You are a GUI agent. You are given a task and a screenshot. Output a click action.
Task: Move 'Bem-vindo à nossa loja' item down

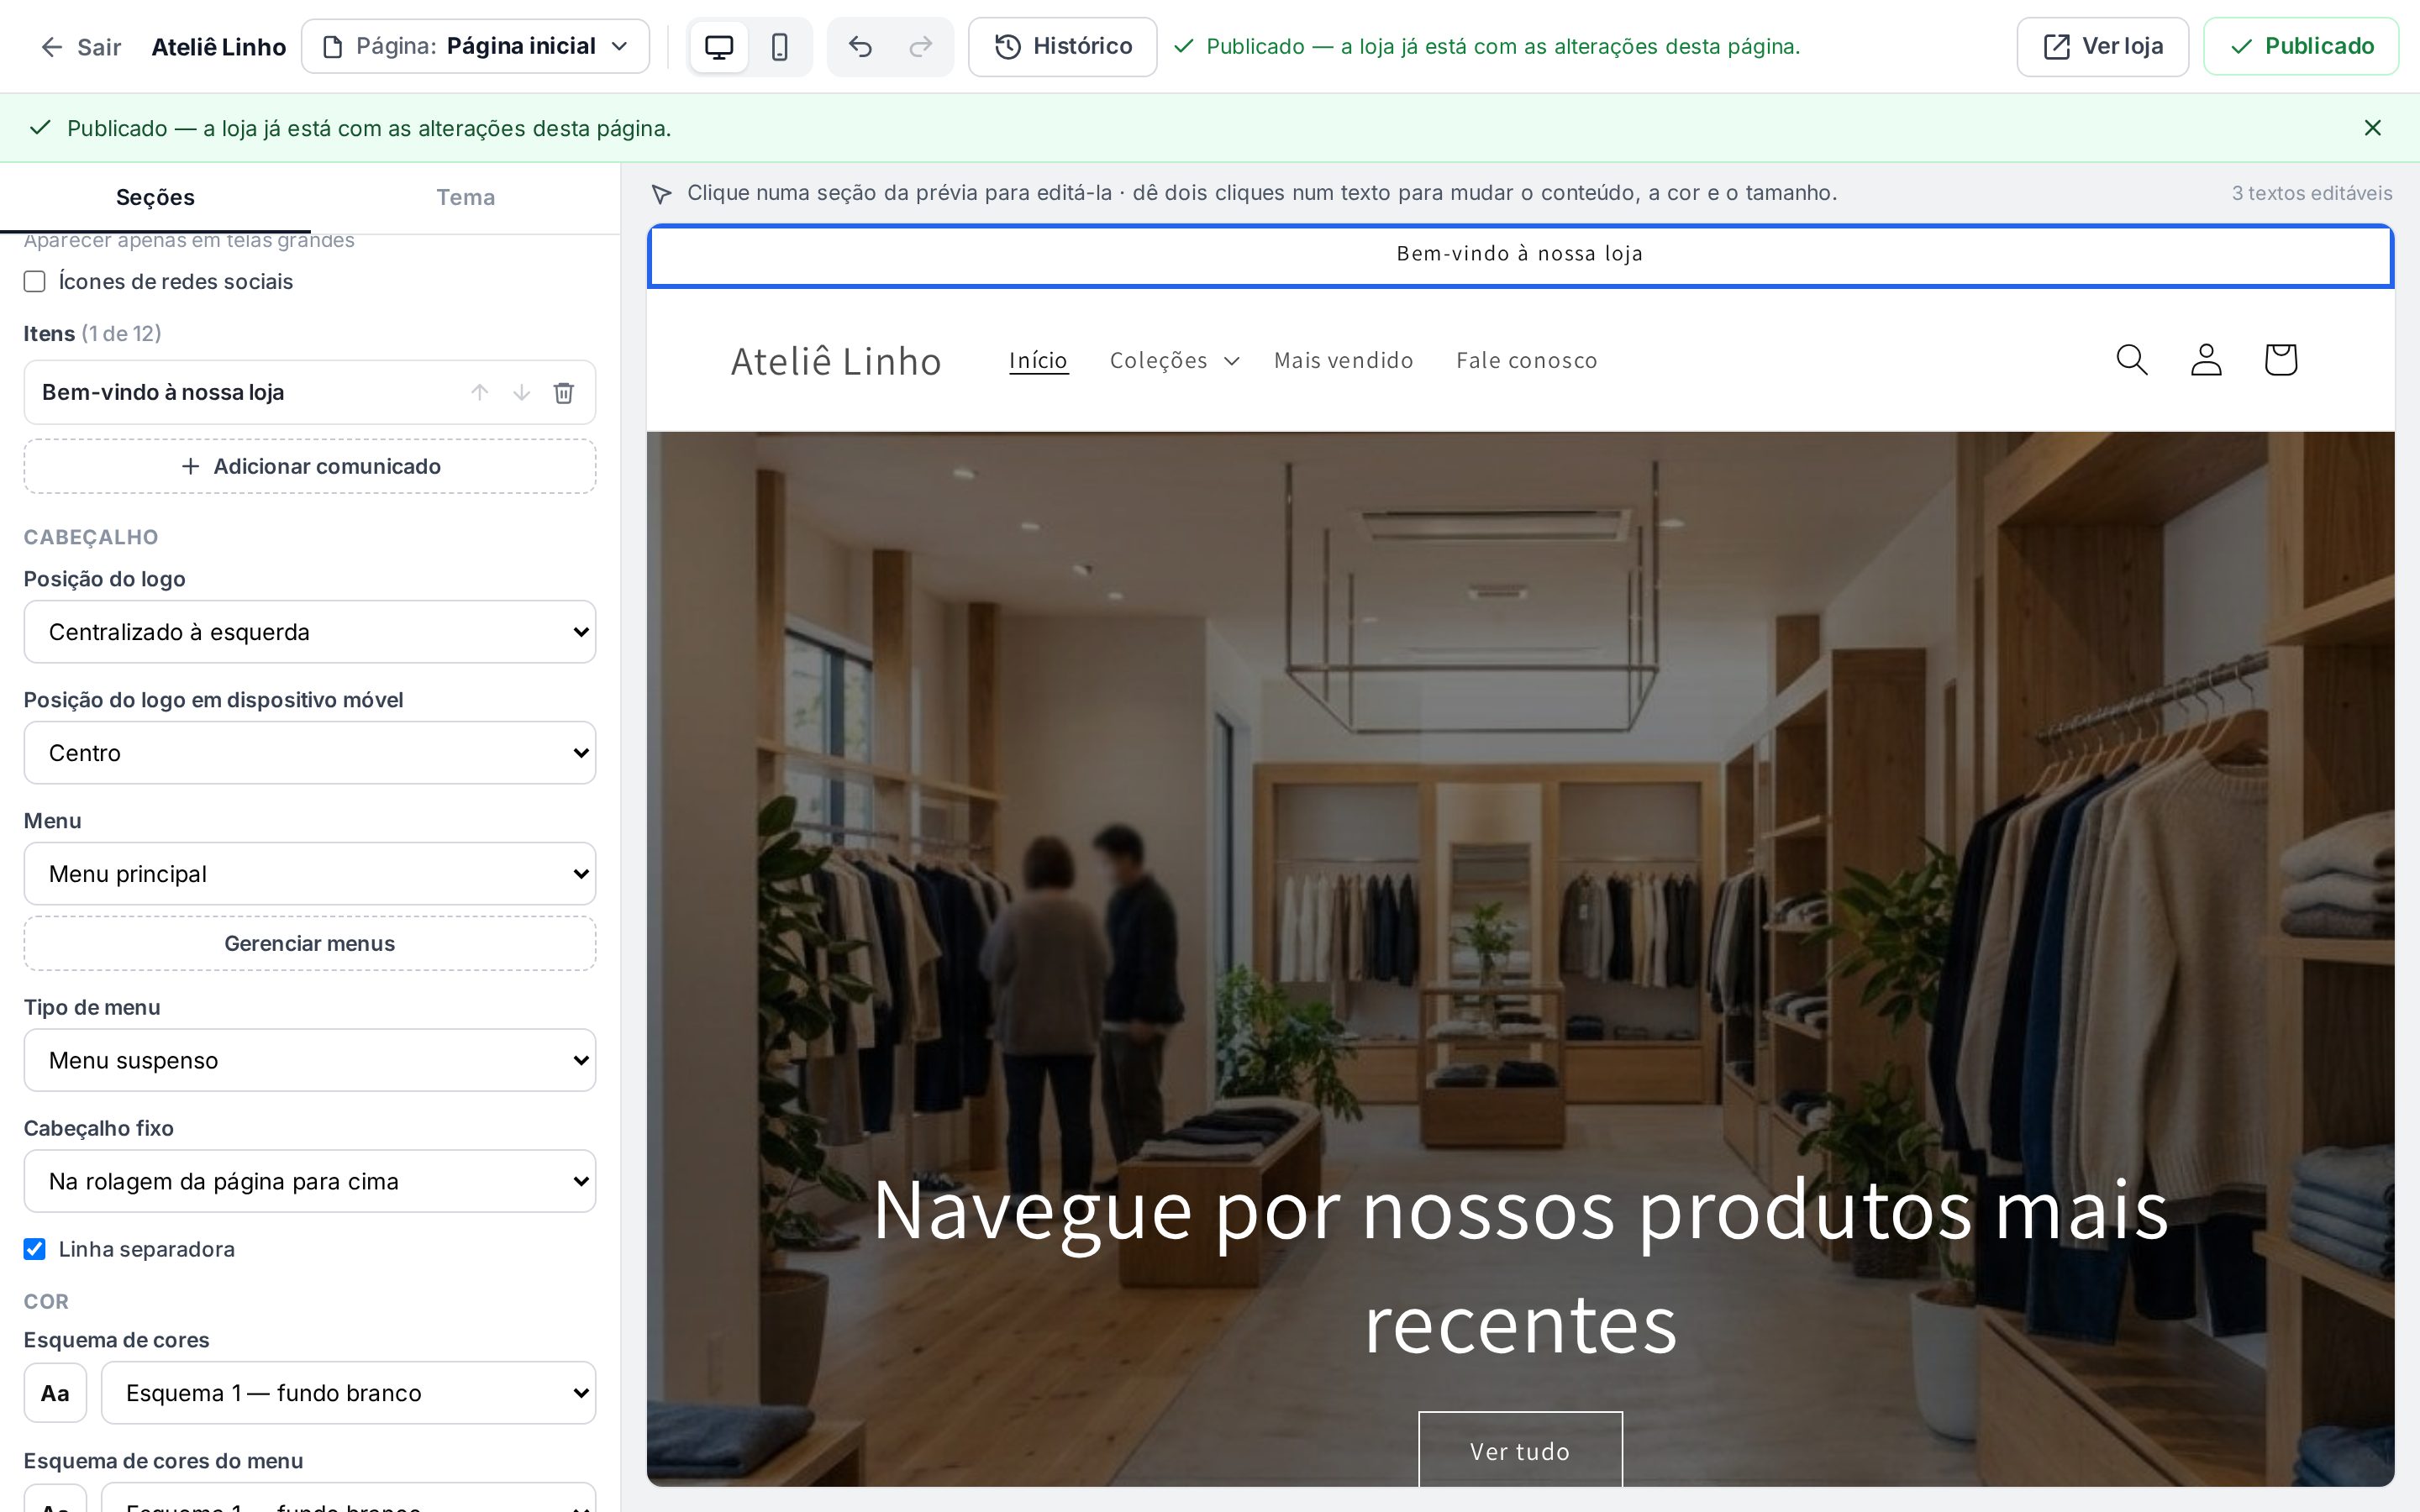[x=522, y=393]
